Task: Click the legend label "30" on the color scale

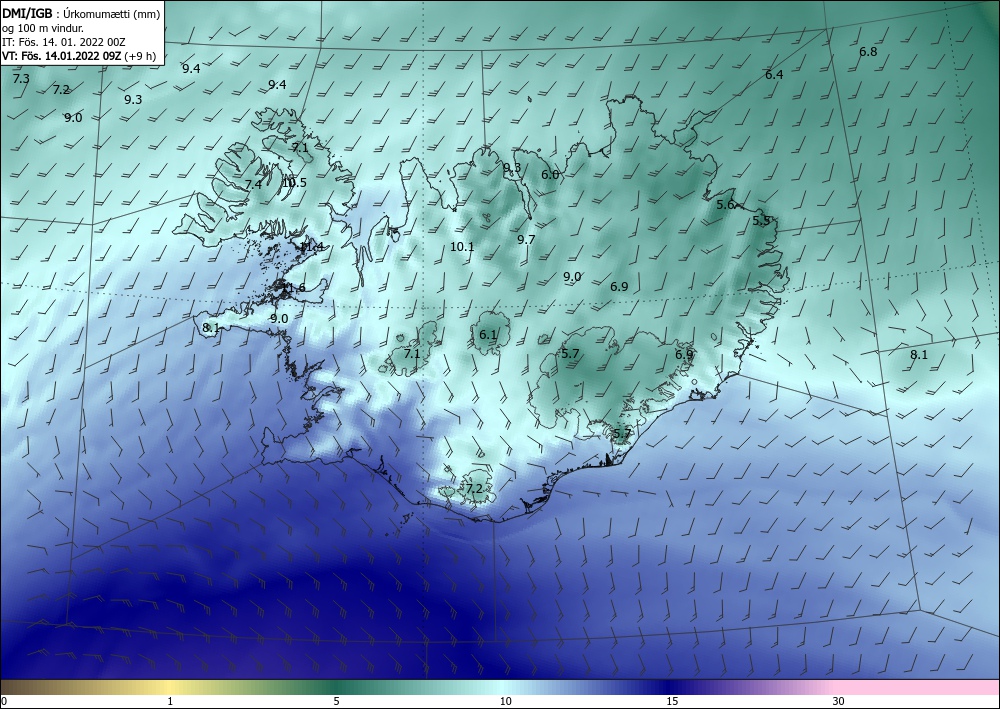Action: 839,701
